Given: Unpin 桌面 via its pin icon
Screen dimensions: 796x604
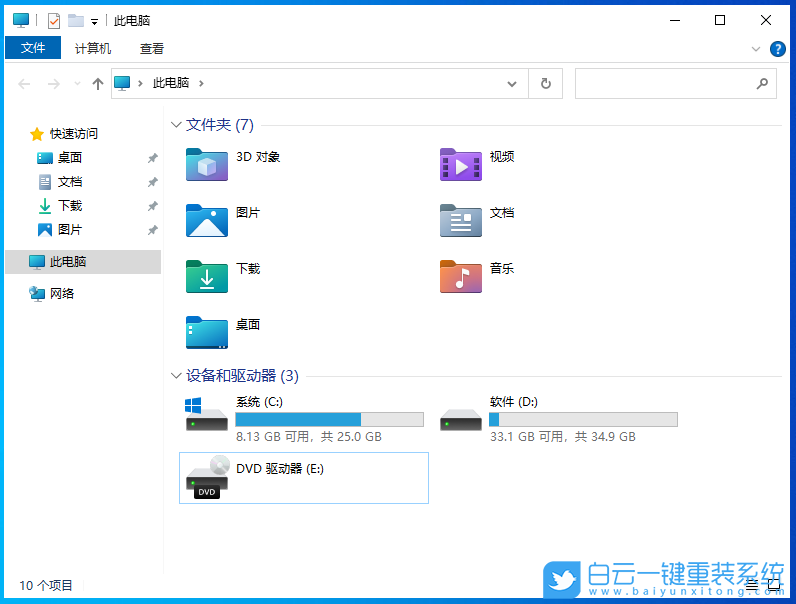Looking at the screenshot, I should point(152,158).
